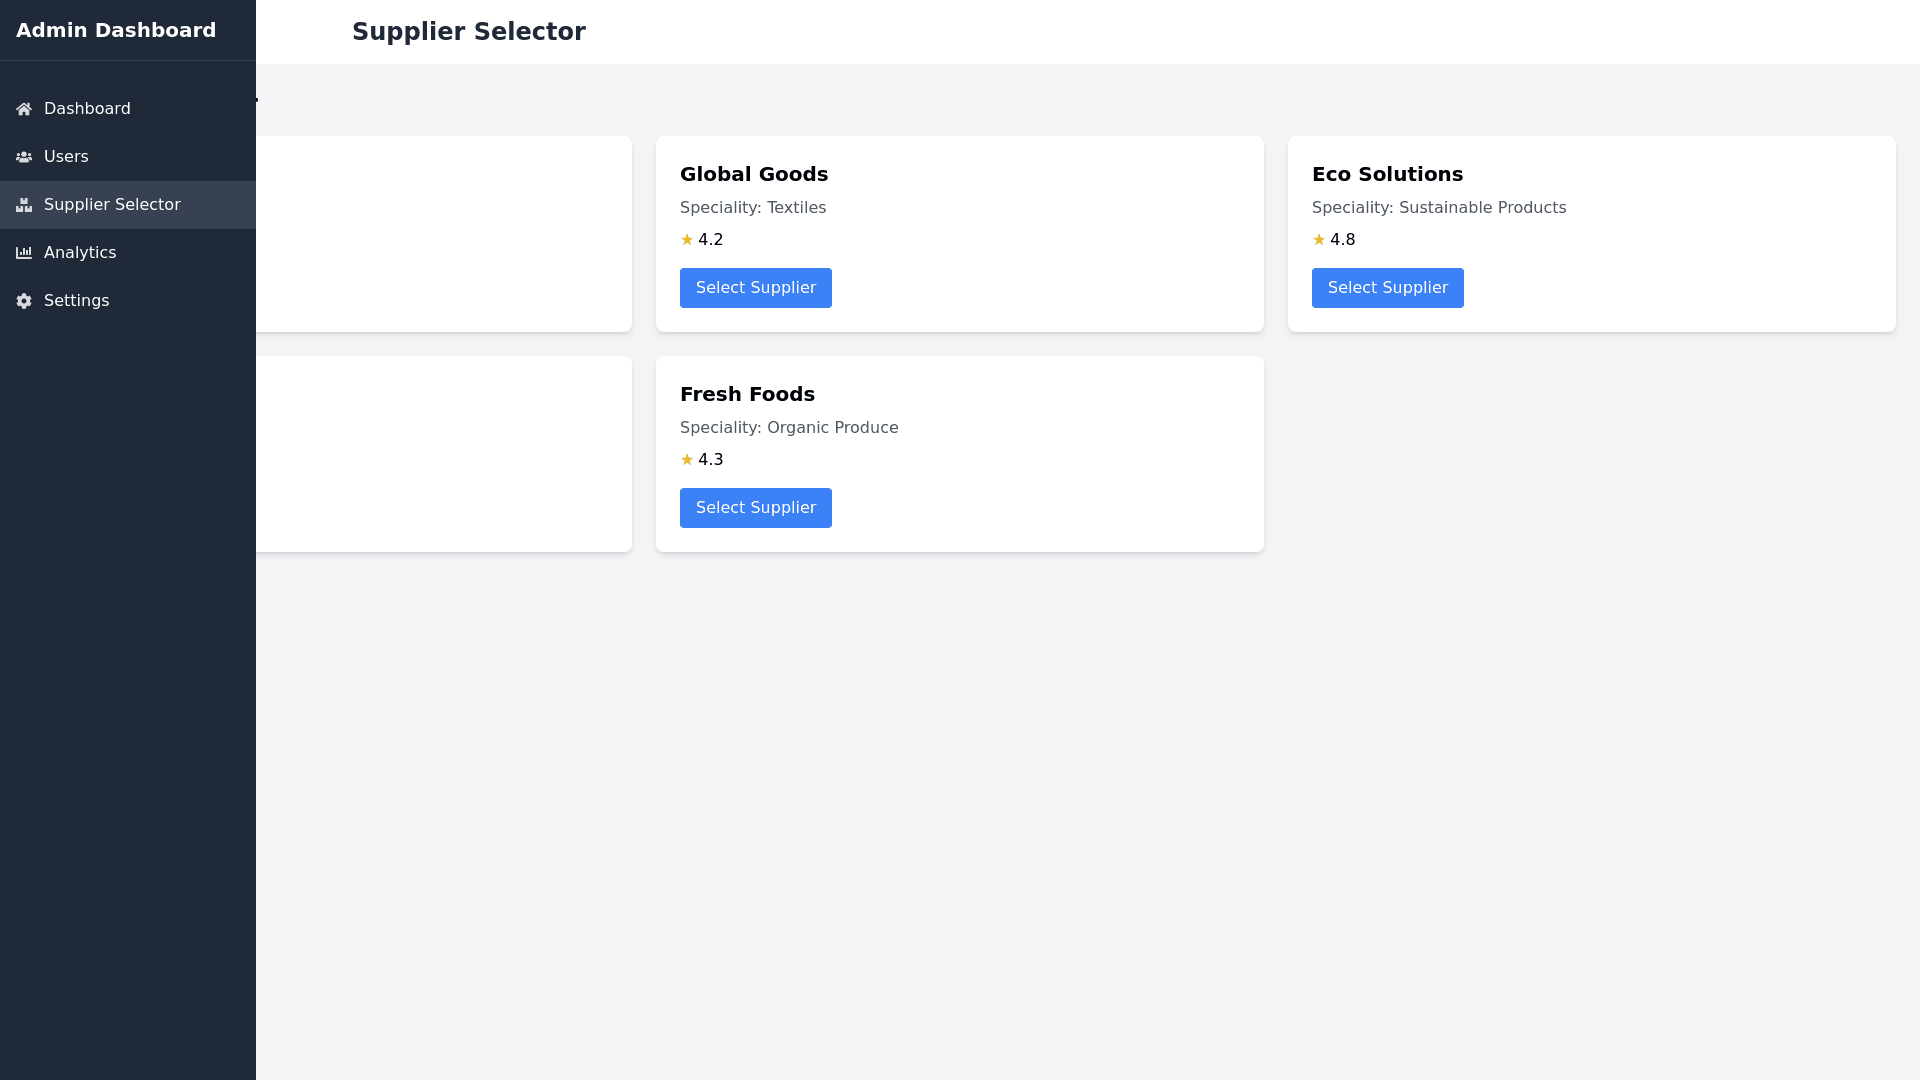Viewport: 1920px width, 1080px height.
Task: Click the Dashboard home icon
Action: tap(24, 109)
